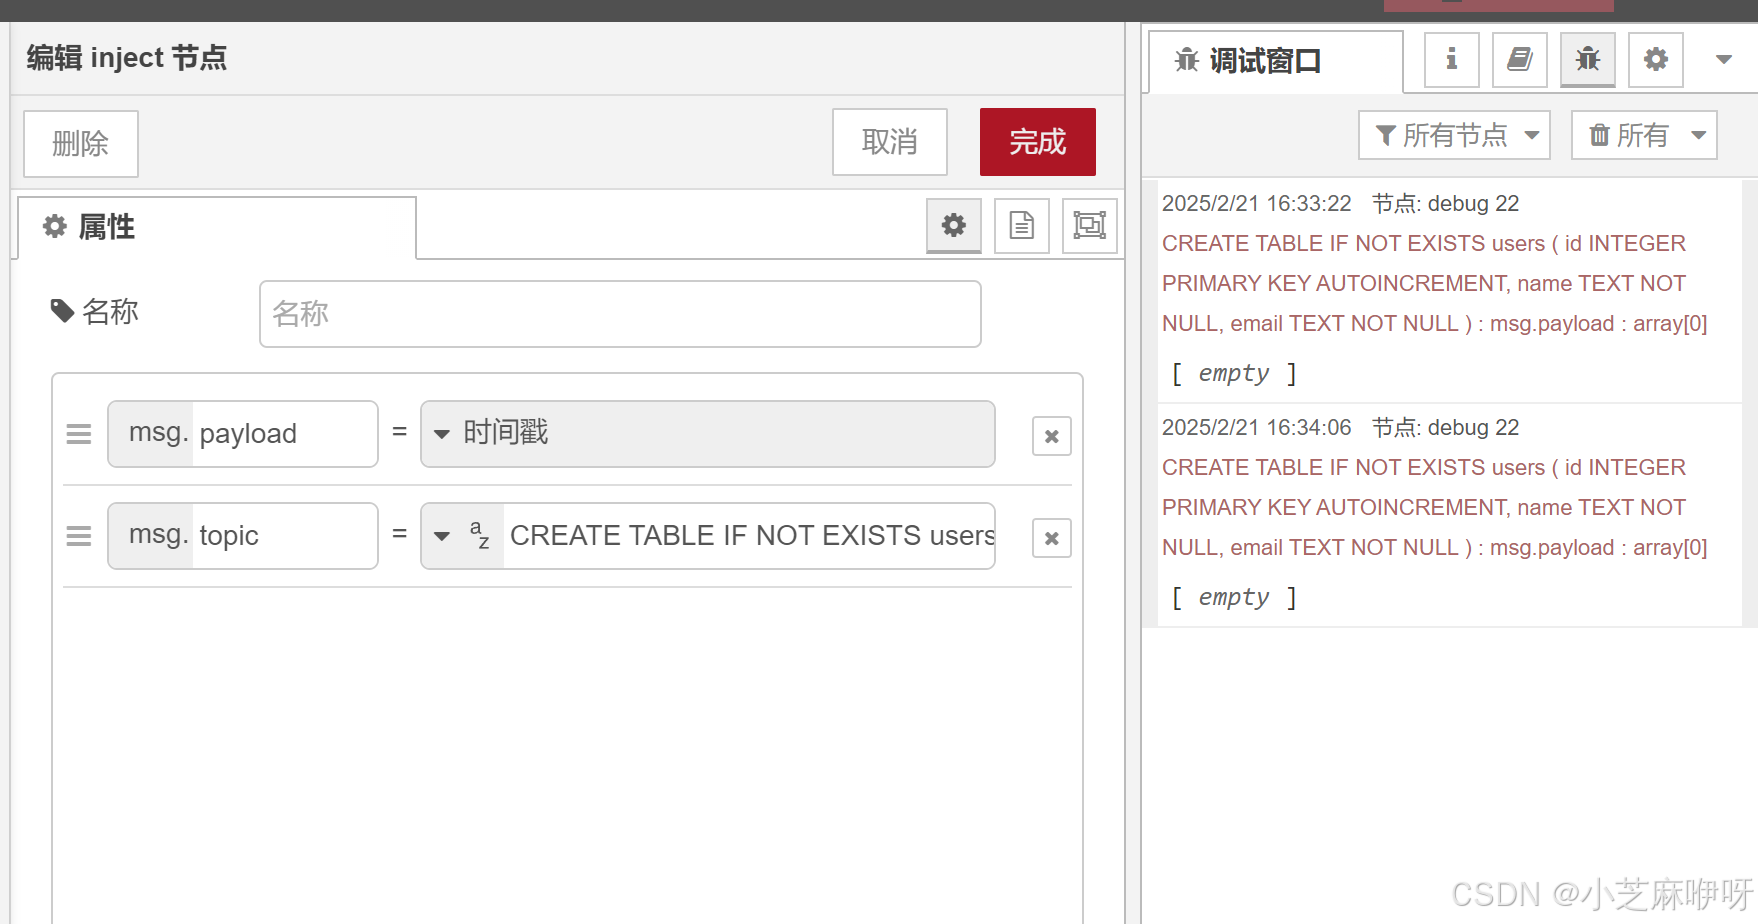Select the debug messages bug icon
This screenshot has height=924, width=1758.
[1586, 59]
